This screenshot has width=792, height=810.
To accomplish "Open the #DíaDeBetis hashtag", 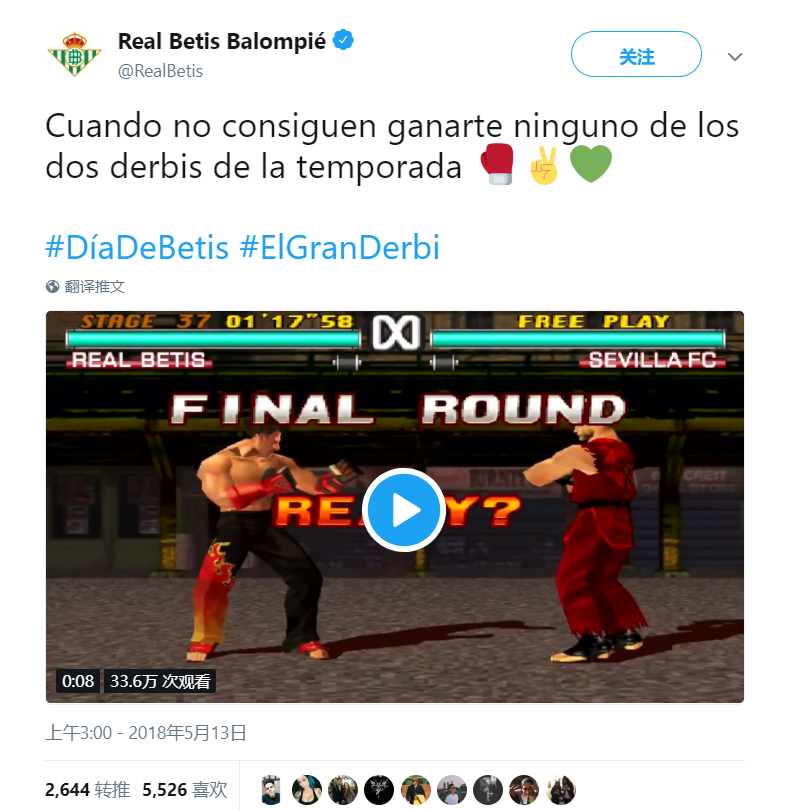I will [x=137, y=247].
